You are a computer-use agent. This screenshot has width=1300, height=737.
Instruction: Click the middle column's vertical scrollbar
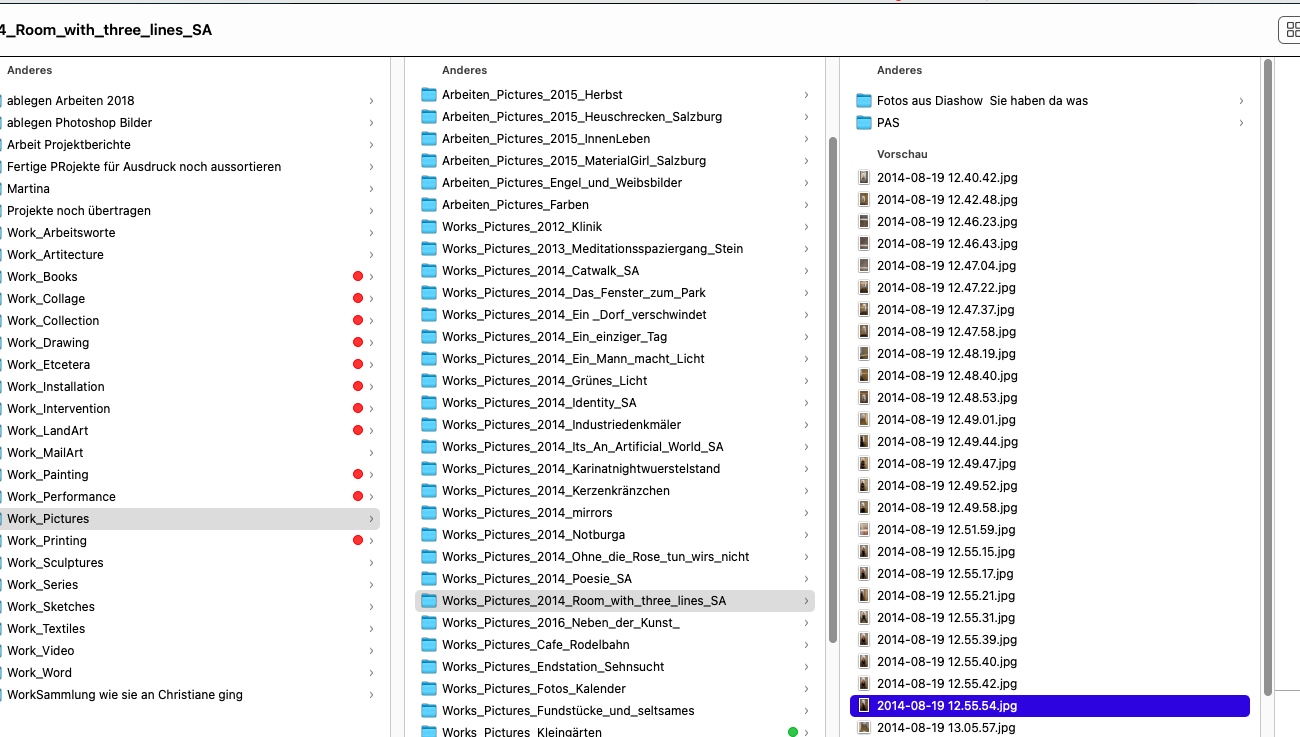(x=832, y=390)
